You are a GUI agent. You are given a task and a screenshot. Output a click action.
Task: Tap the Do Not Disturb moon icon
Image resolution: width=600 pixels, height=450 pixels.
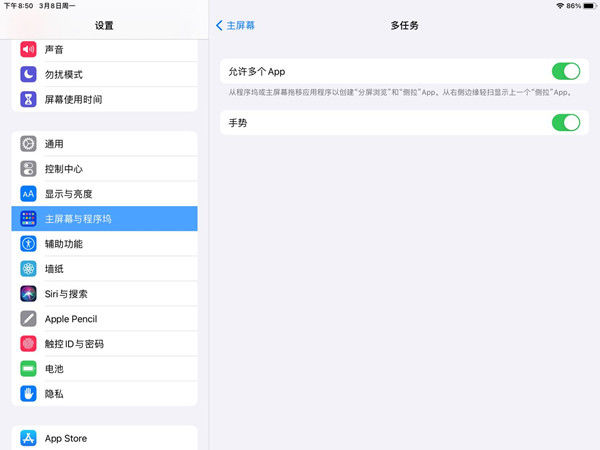click(28, 74)
